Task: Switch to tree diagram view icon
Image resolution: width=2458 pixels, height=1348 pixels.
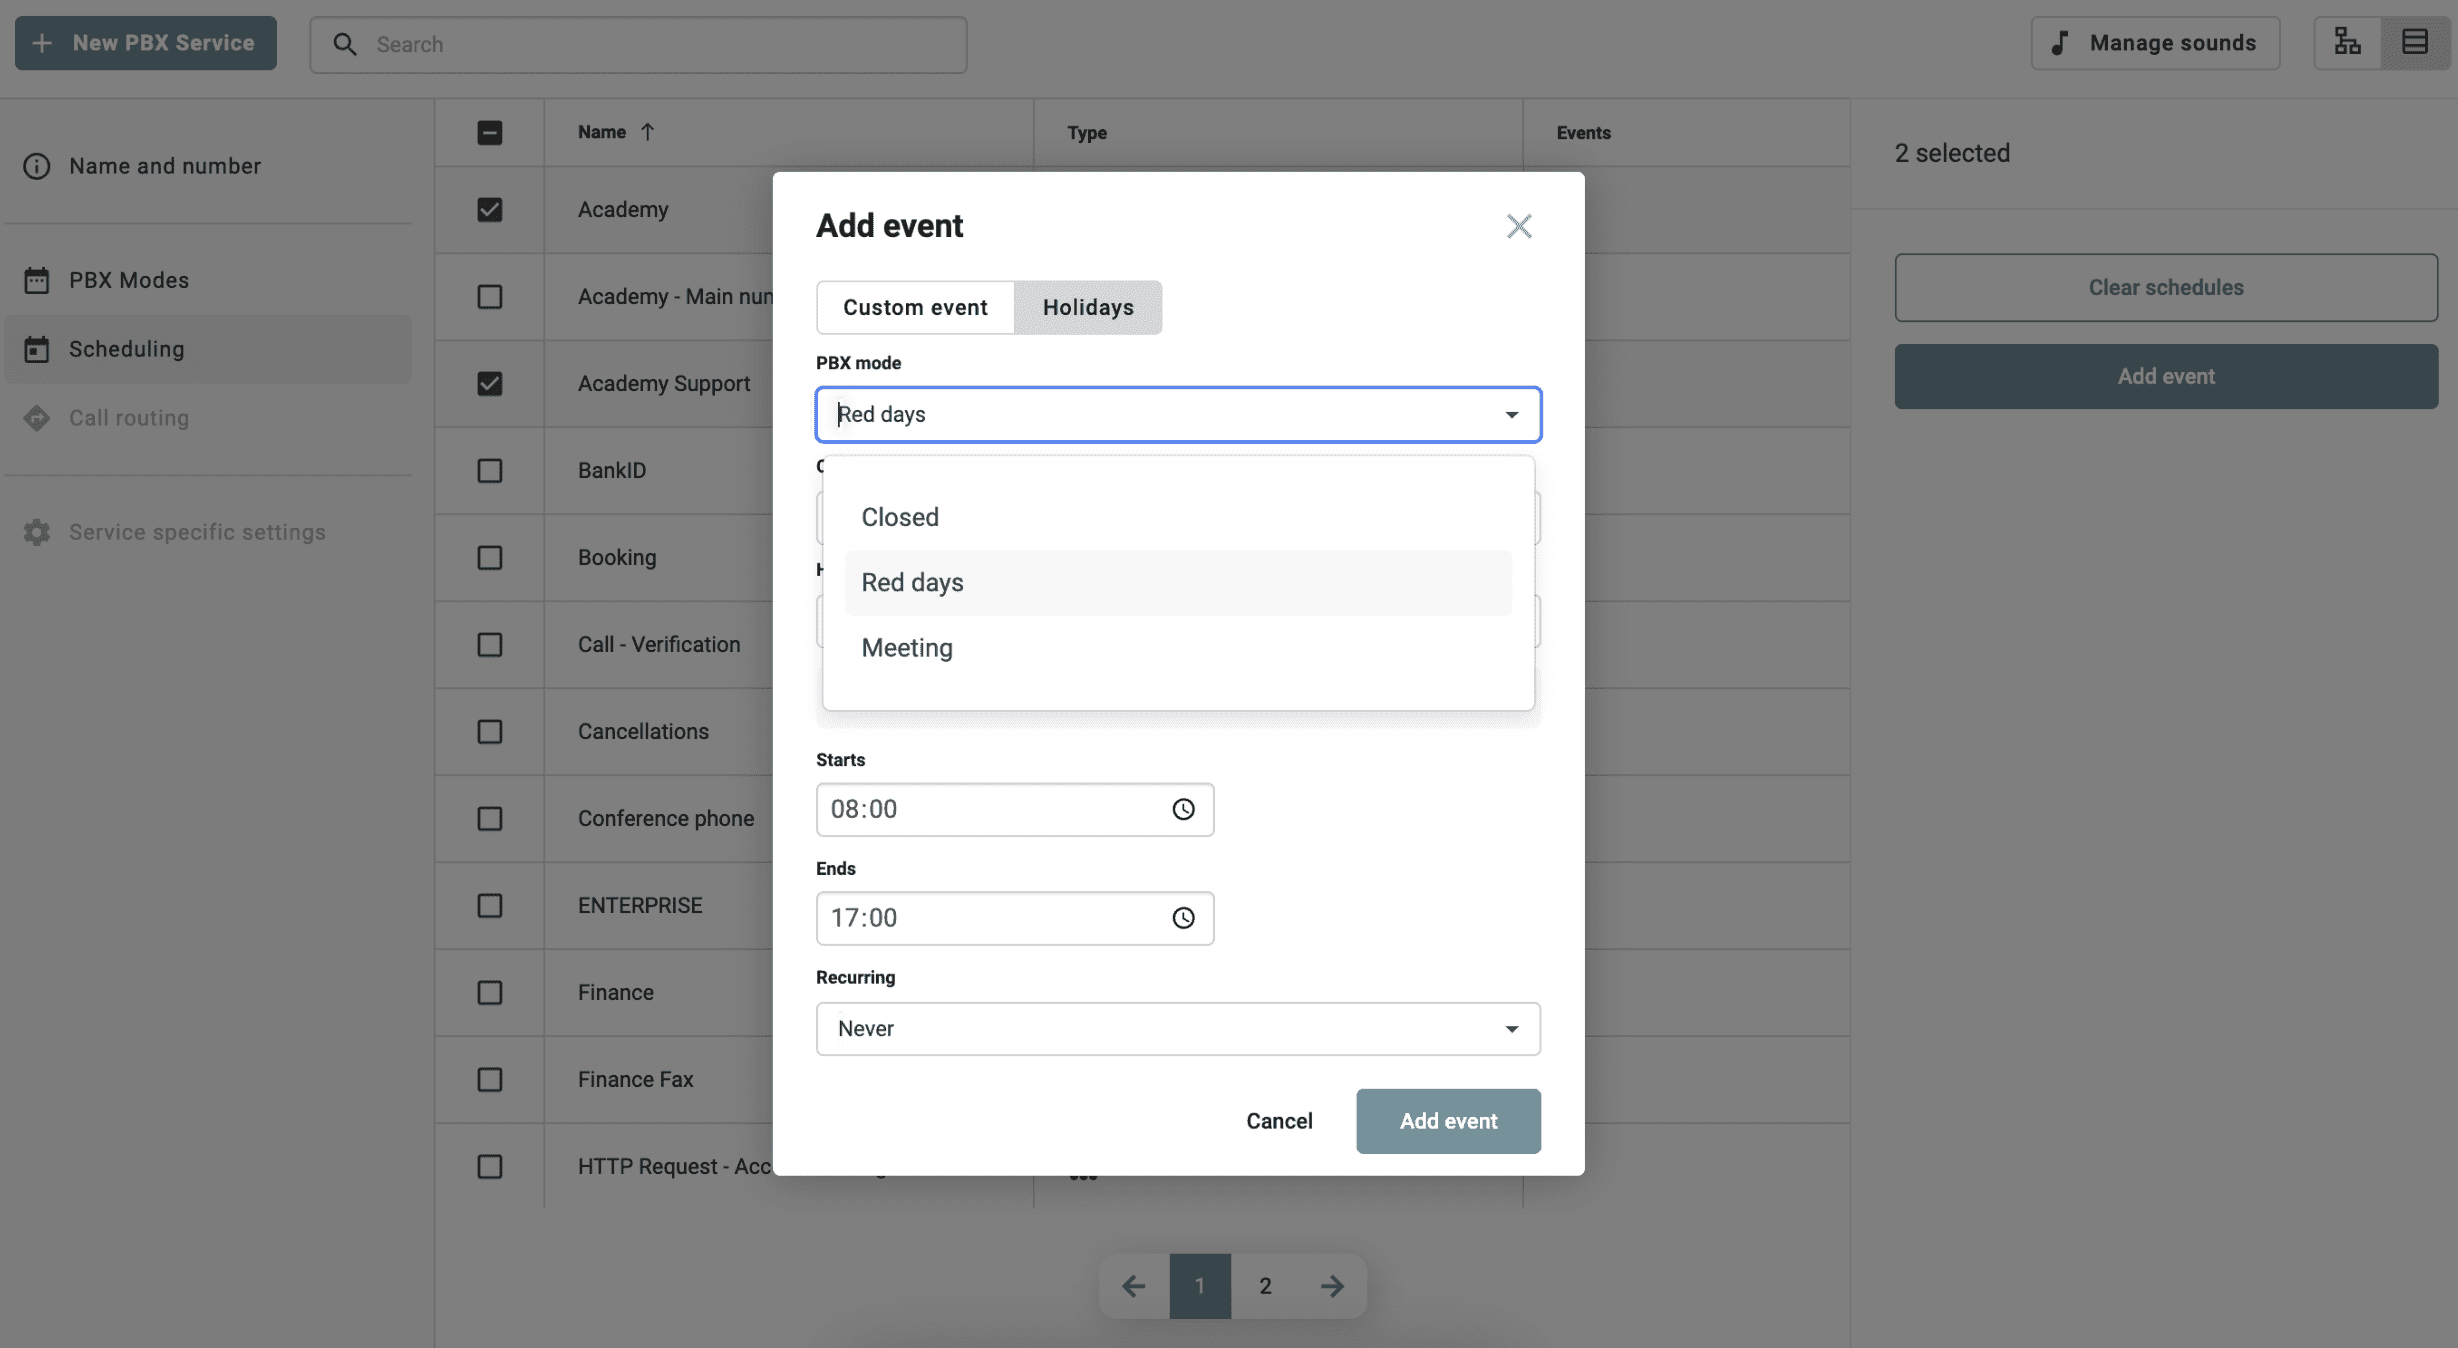Action: [2347, 43]
